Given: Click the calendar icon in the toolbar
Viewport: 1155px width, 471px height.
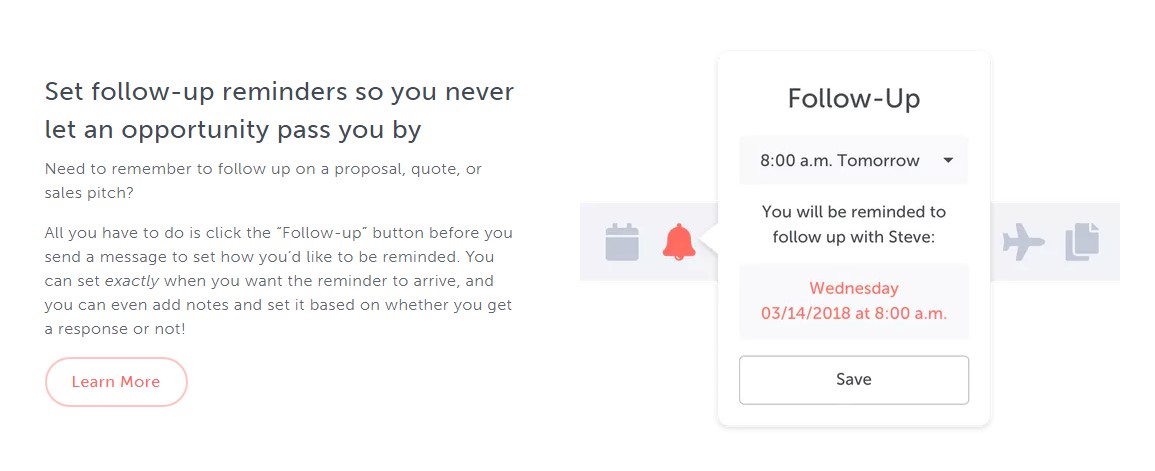Looking at the screenshot, I should [621, 243].
